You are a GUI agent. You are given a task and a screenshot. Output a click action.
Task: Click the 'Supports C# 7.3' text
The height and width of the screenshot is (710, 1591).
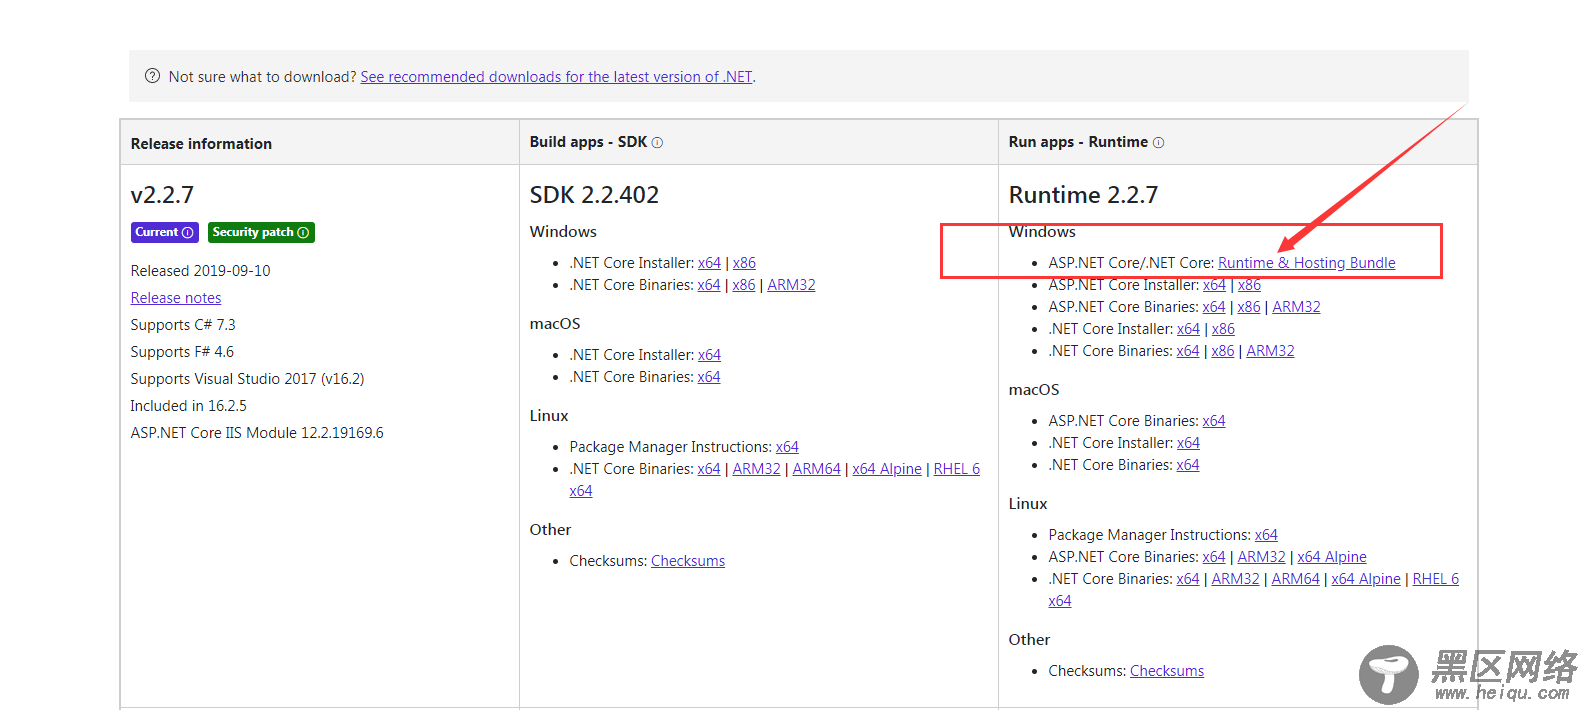[183, 325]
